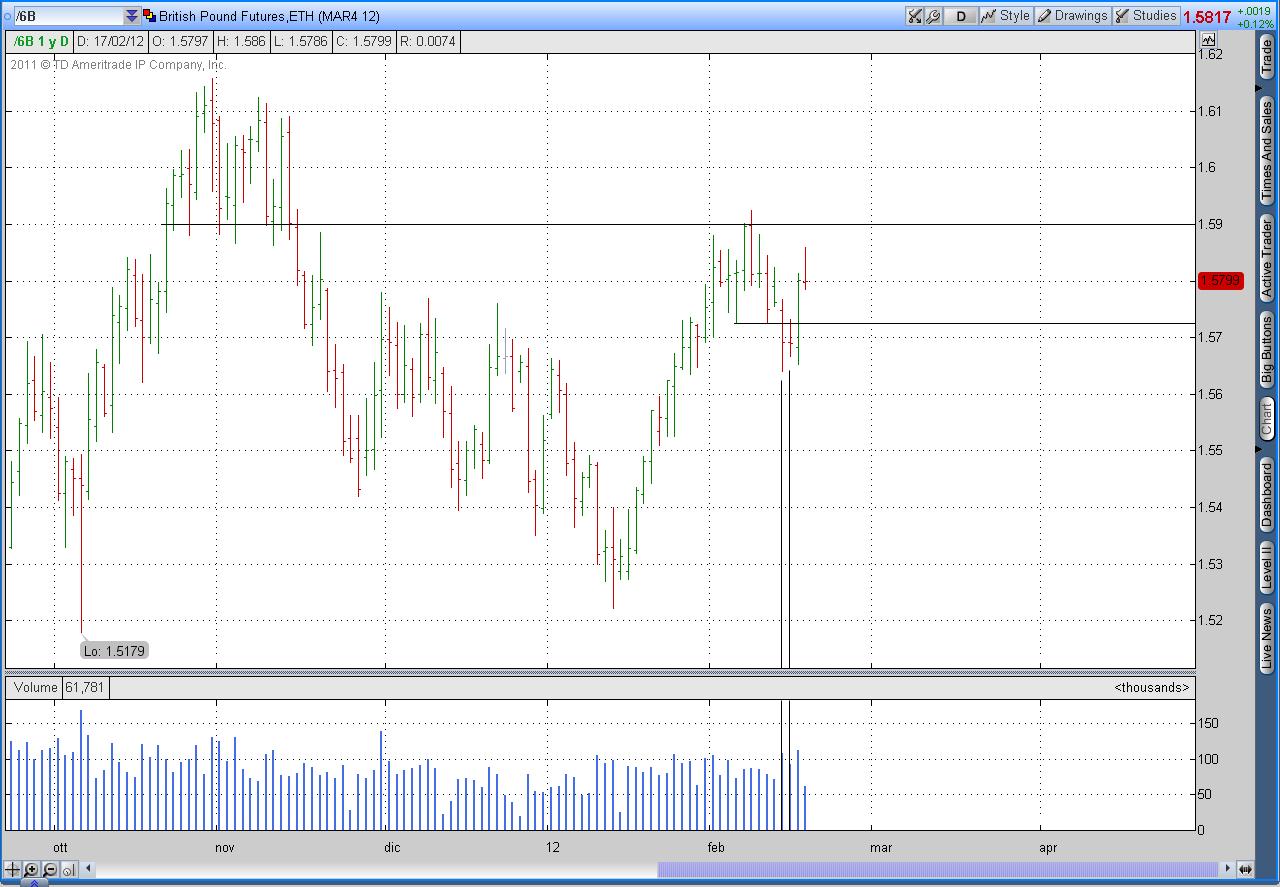Click the side panel arrow below the Chart tab
The height and width of the screenshot is (887, 1280).
pyautogui.click(x=1259, y=448)
